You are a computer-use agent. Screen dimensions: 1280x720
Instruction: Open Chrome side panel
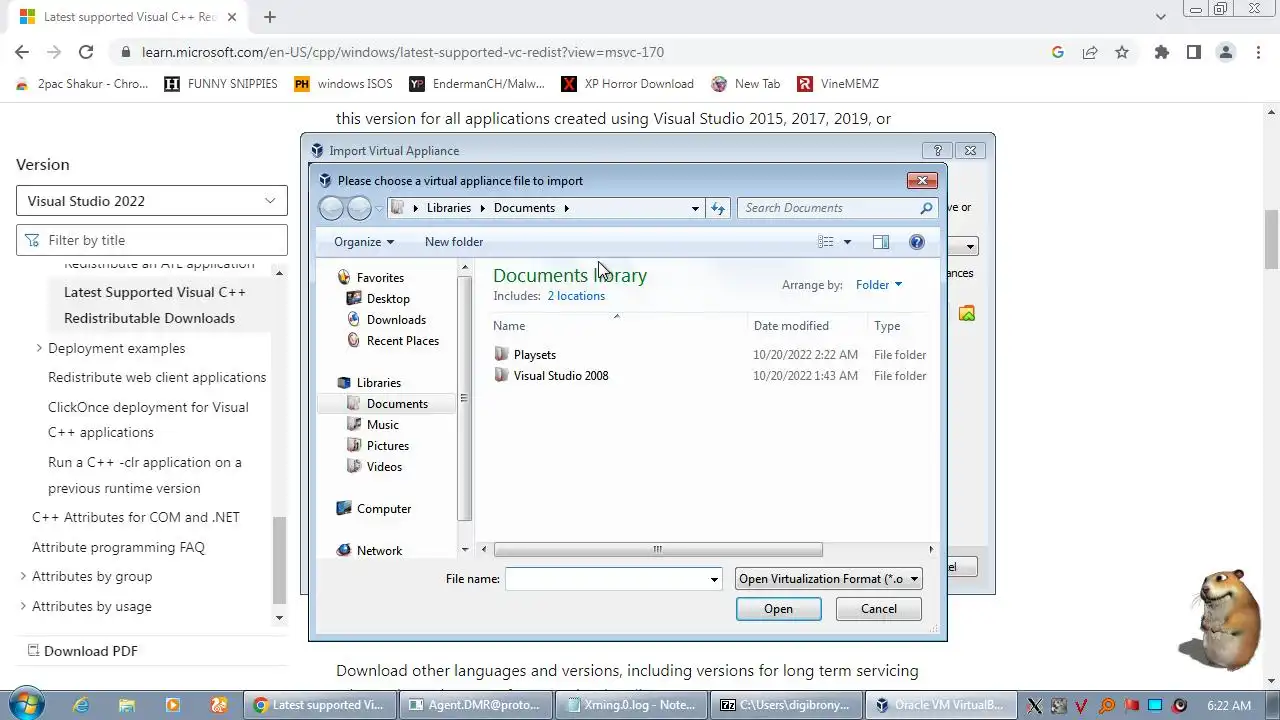point(1193,52)
